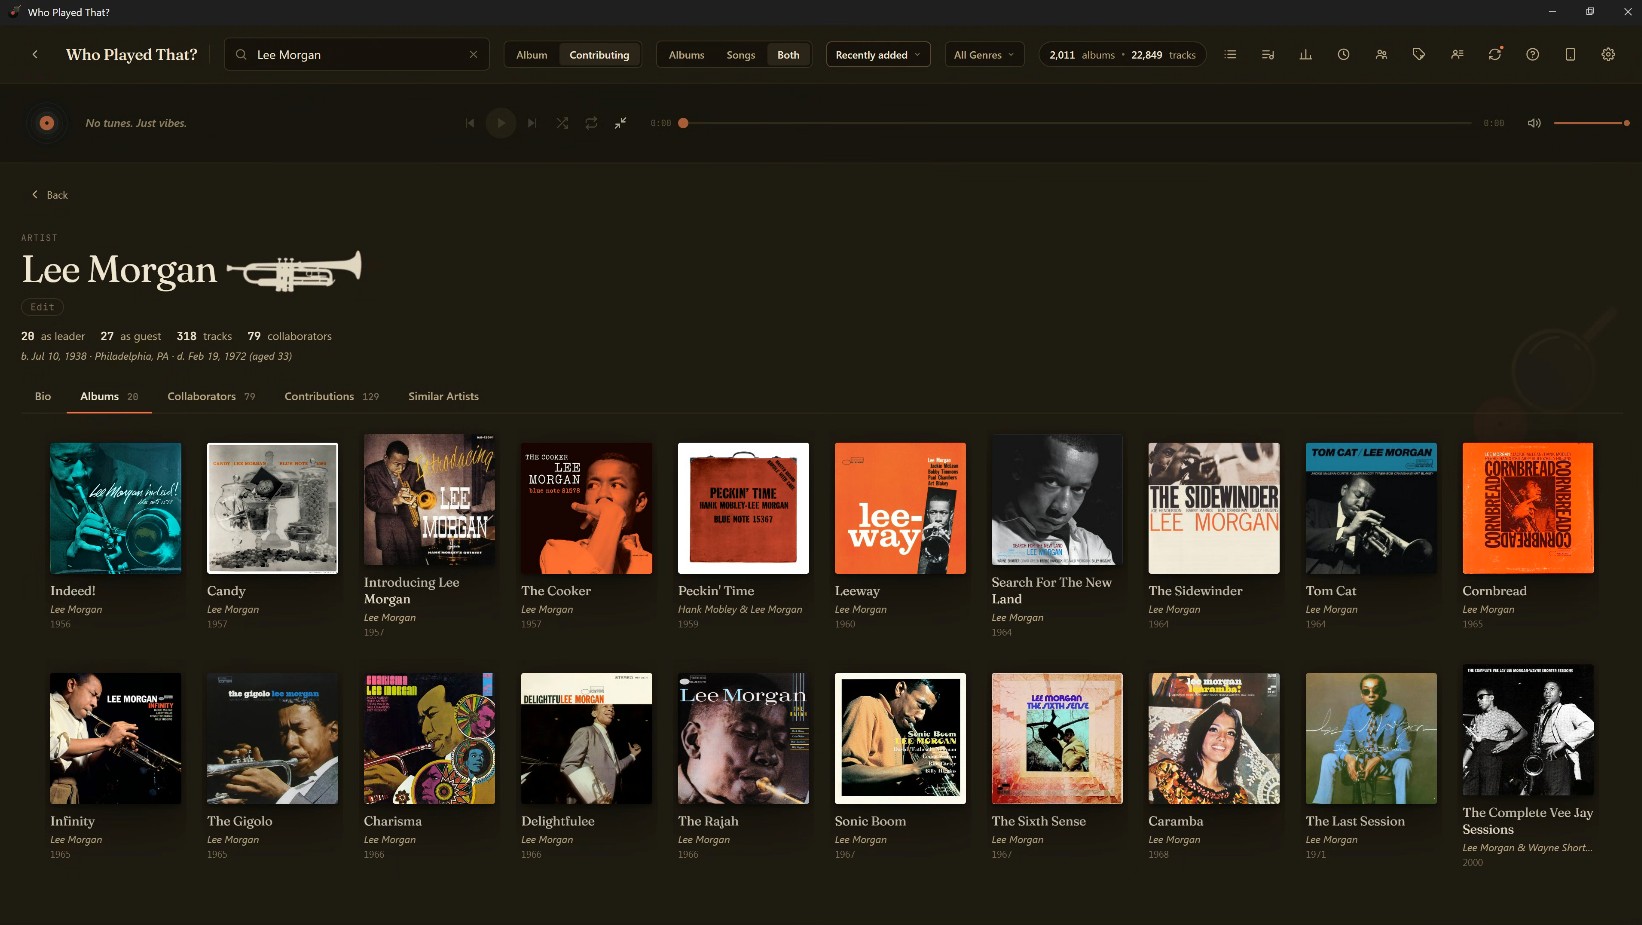Skip to the previous track

469,123
